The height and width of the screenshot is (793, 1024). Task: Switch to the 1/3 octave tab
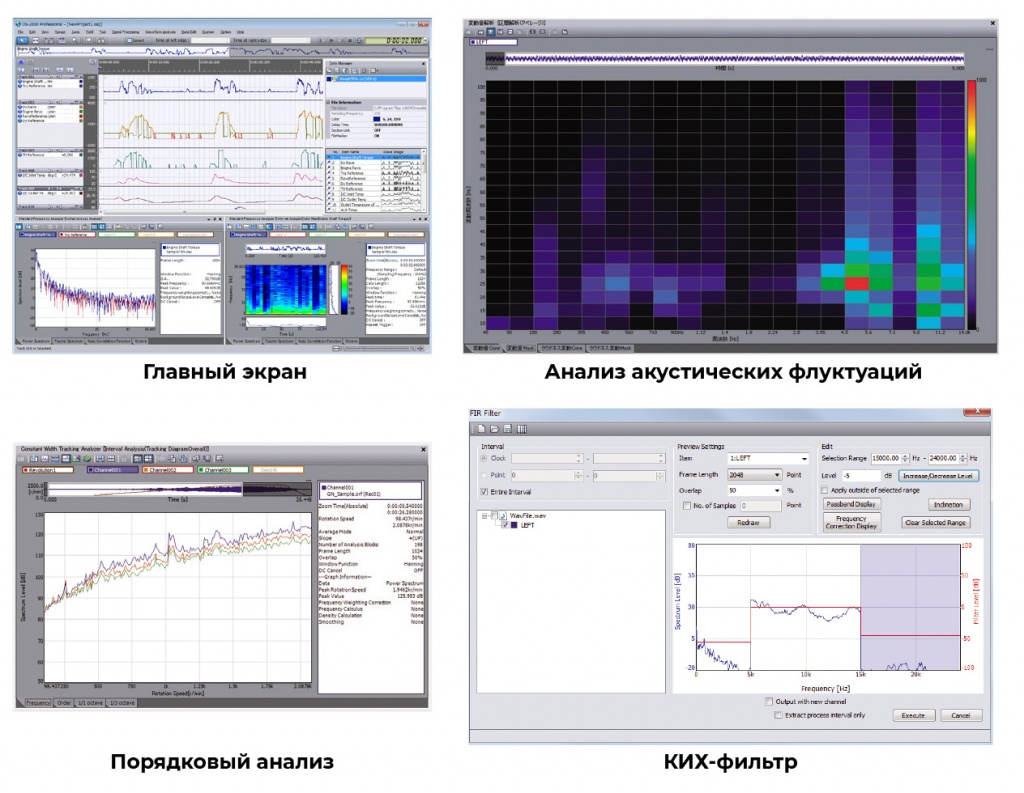point(124,703)
